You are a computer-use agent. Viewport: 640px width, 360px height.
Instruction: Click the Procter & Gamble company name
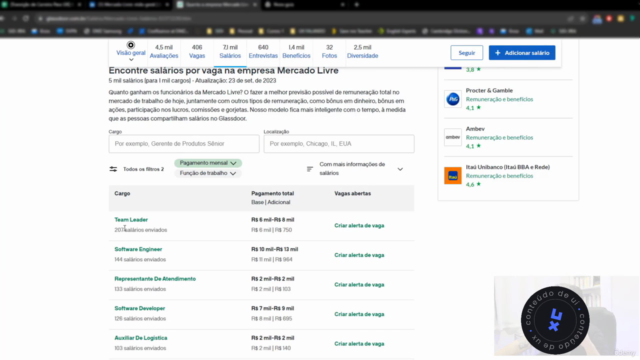489,90
